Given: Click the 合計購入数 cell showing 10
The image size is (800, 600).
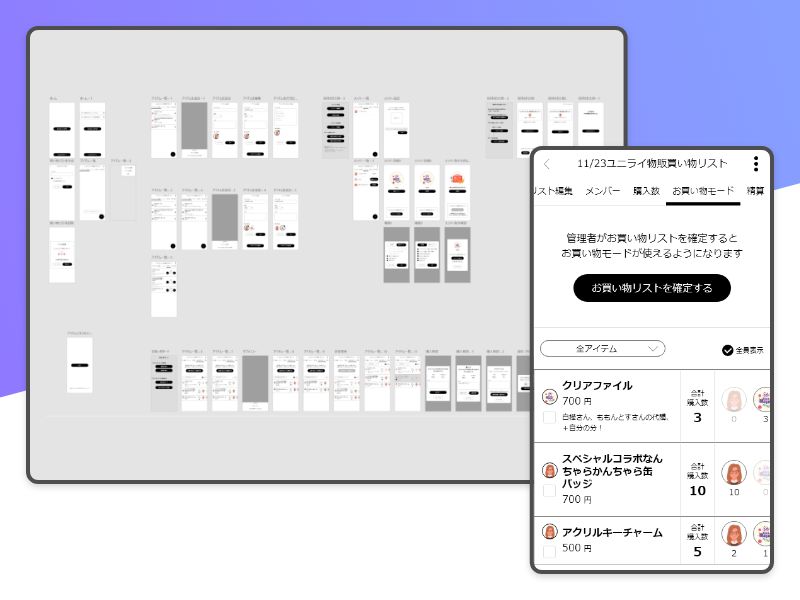Looking at the screenshot, I should (697, 479).
